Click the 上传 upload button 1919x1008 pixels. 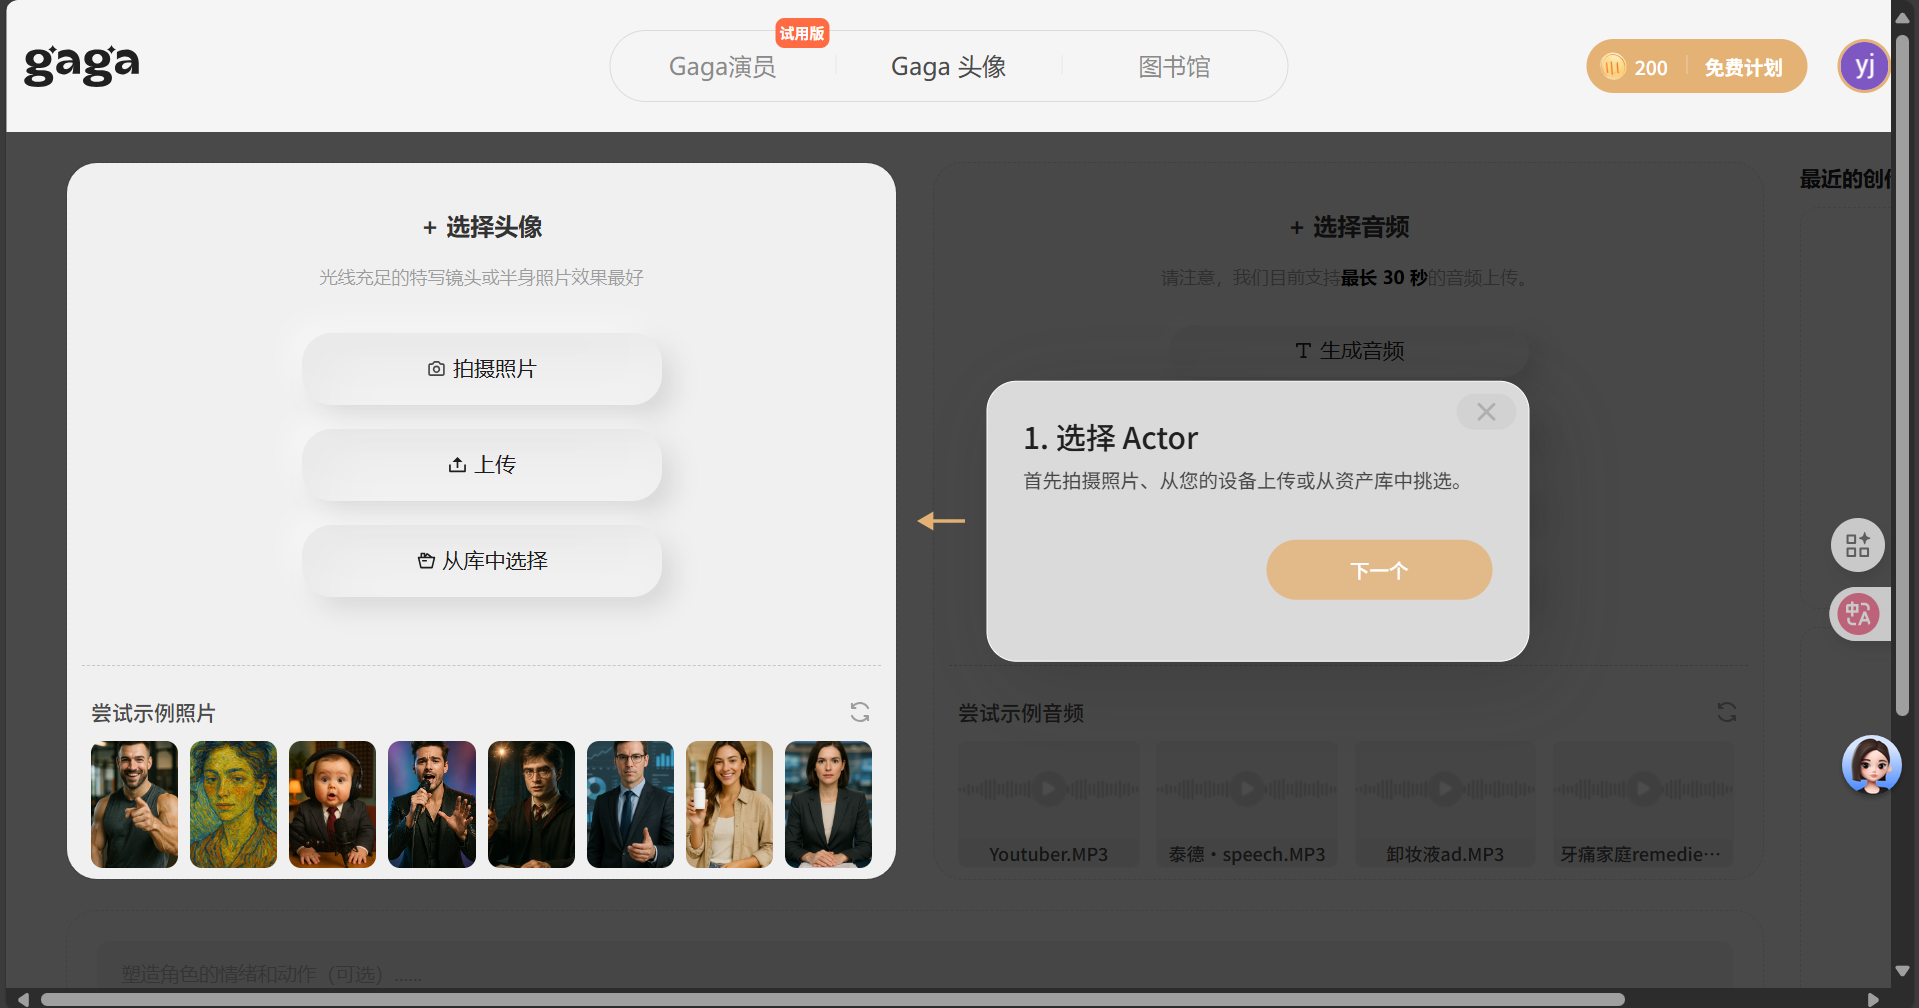(x=482, y=465)
